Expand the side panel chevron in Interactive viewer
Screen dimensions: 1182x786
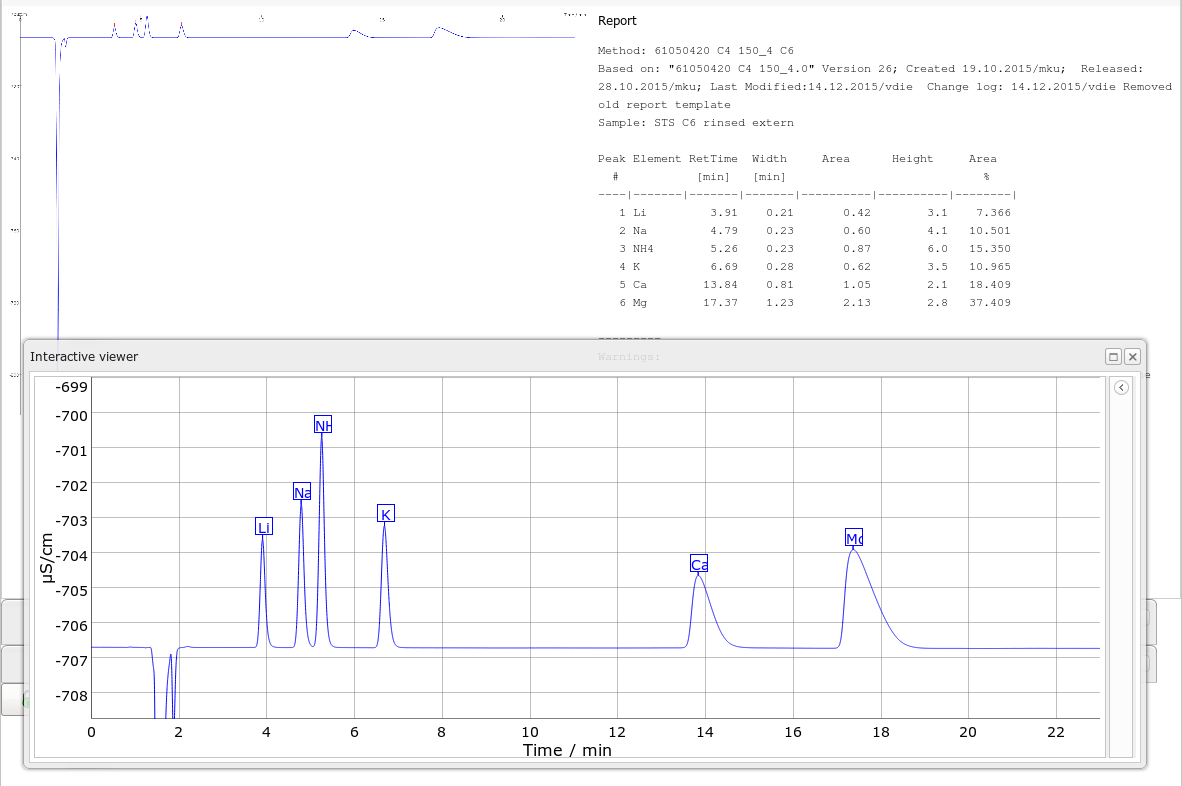1121,388
